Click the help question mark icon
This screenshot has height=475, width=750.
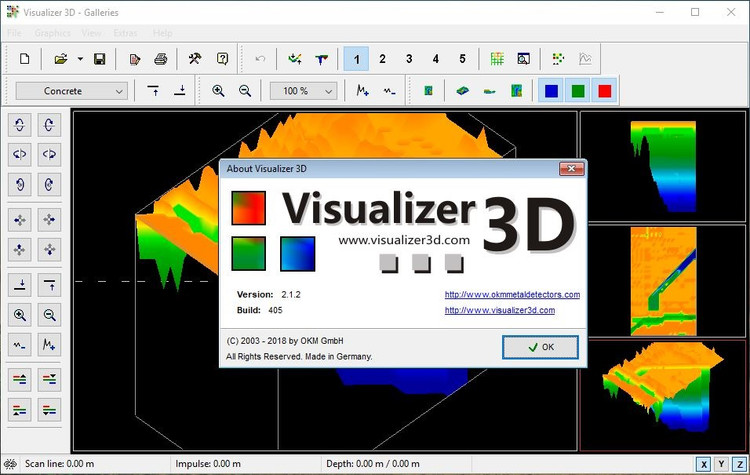(222, 60)
